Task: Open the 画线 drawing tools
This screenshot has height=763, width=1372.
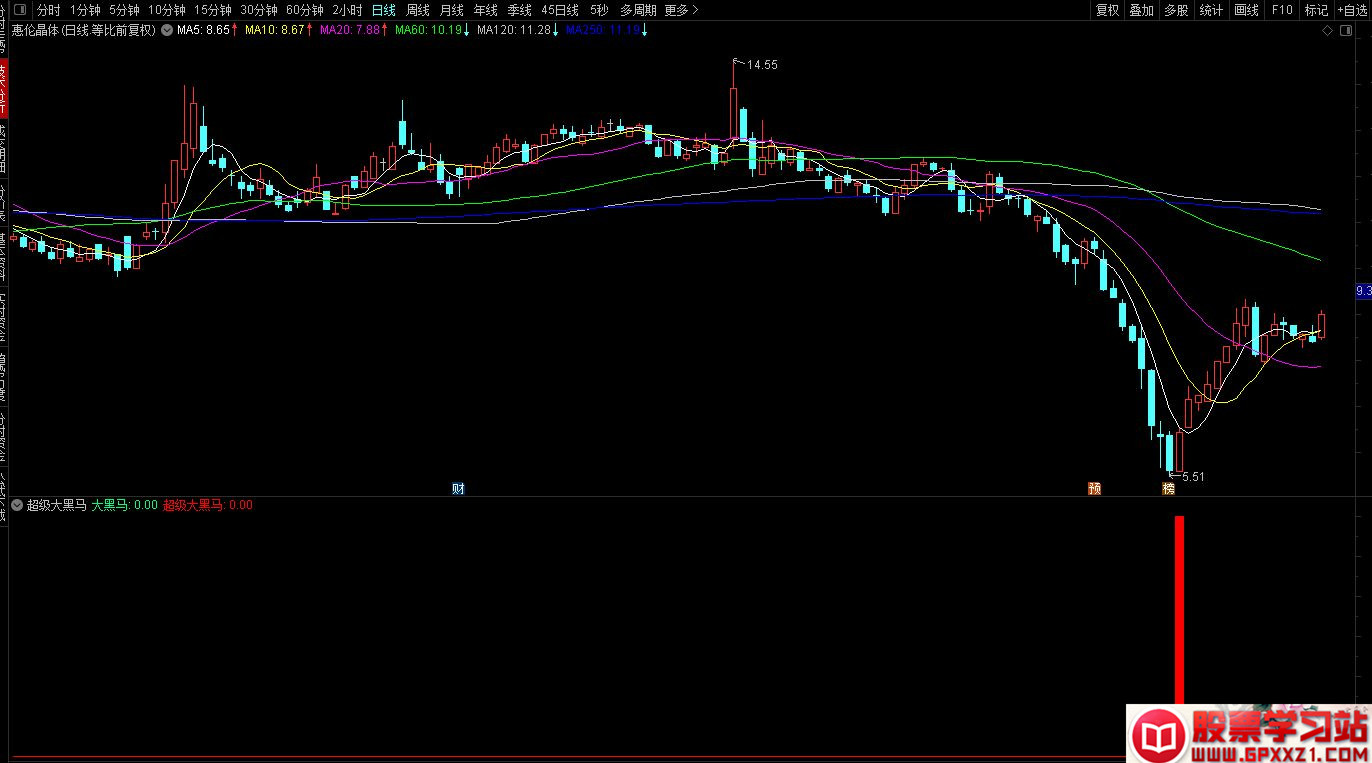Action: (x=1246, y=10)
